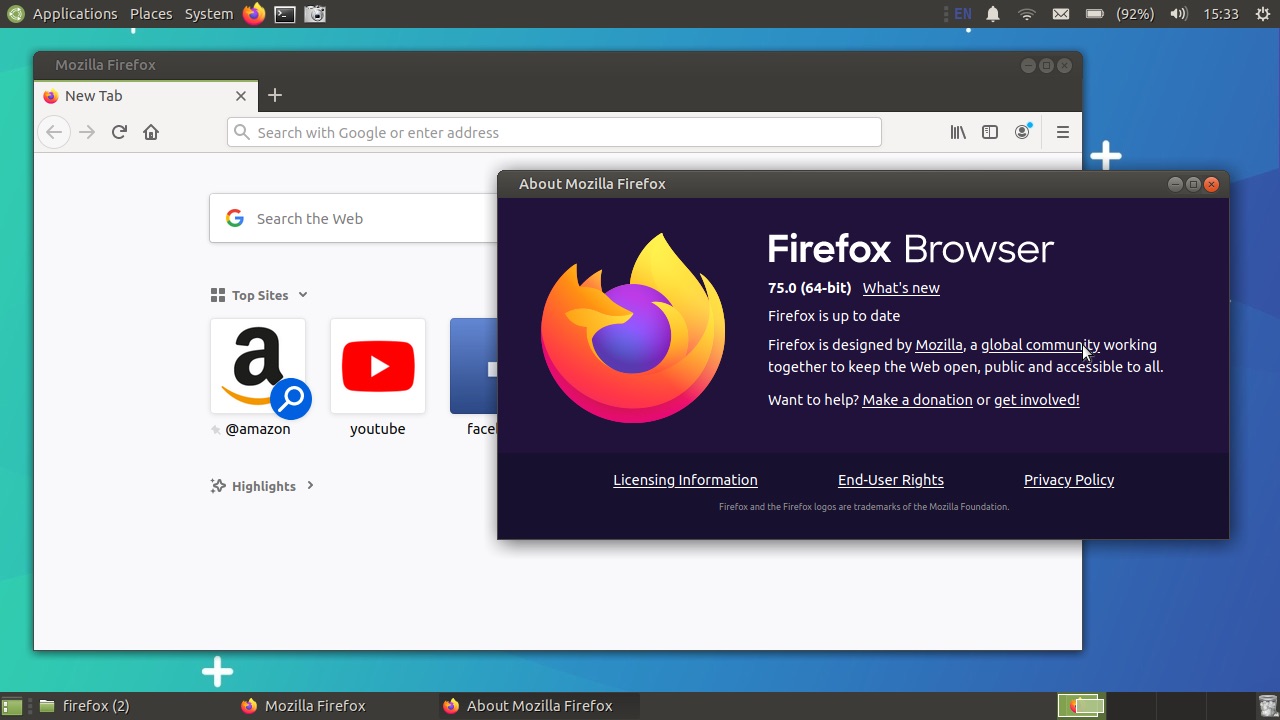Launch Firefox from top panel icon

click(254, 14)
